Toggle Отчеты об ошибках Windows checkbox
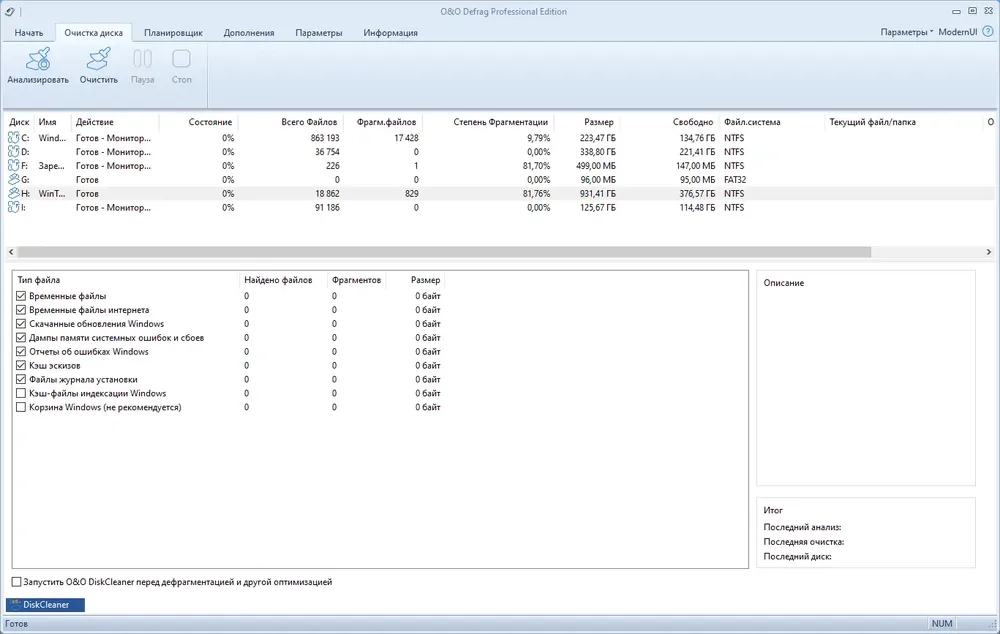 21,351
